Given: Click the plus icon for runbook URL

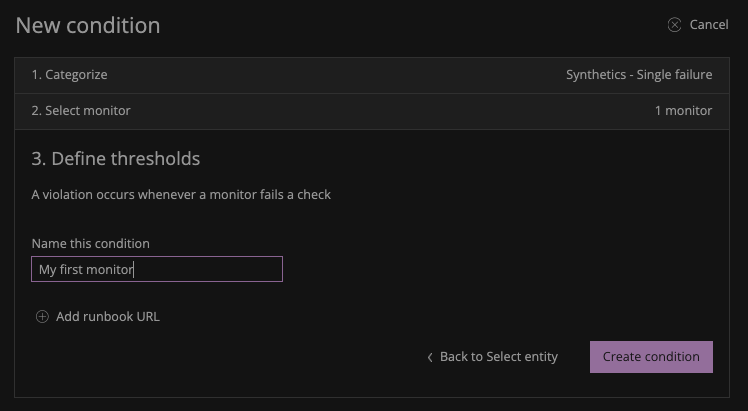Looking at the screenshot, I should [x=42, y=317].
